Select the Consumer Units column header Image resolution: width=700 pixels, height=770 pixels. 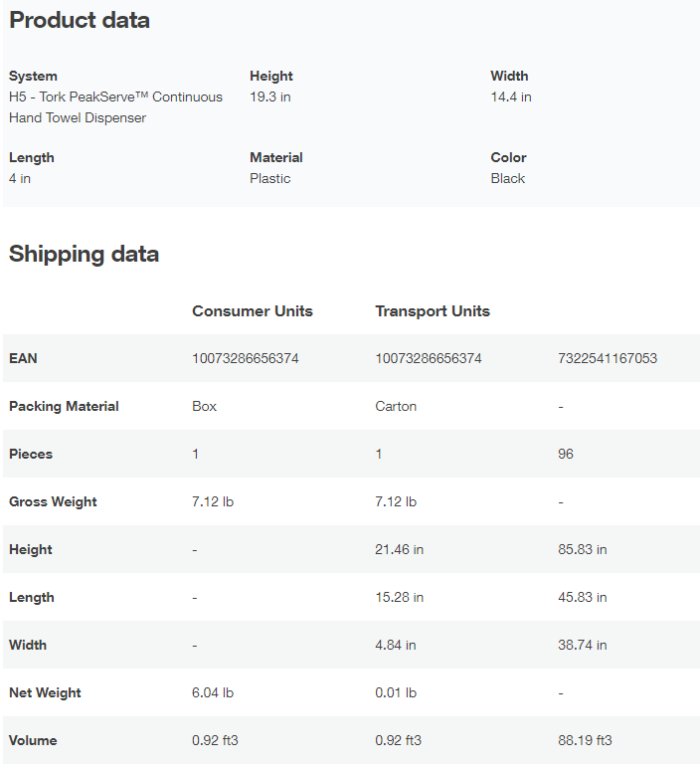coord(252,311)
